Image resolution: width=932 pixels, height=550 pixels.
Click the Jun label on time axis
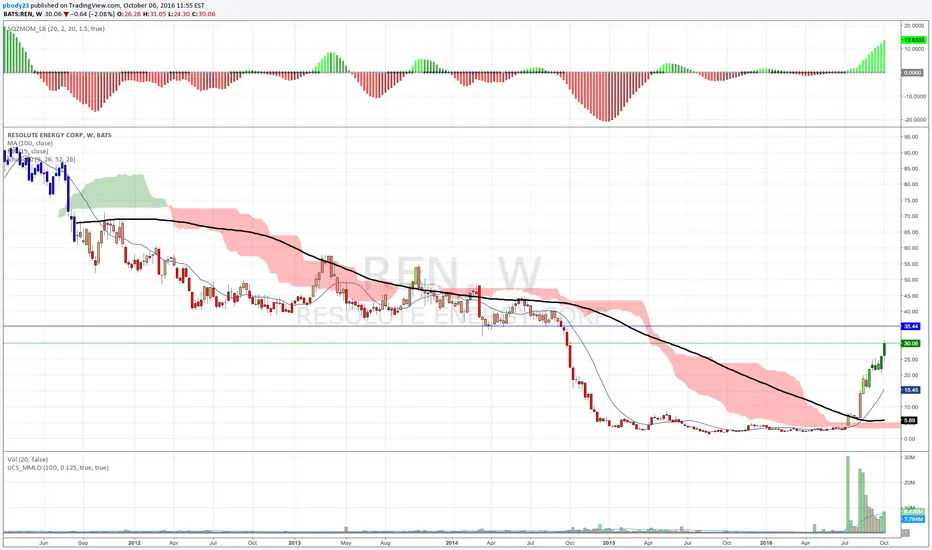tap(43, 543)
